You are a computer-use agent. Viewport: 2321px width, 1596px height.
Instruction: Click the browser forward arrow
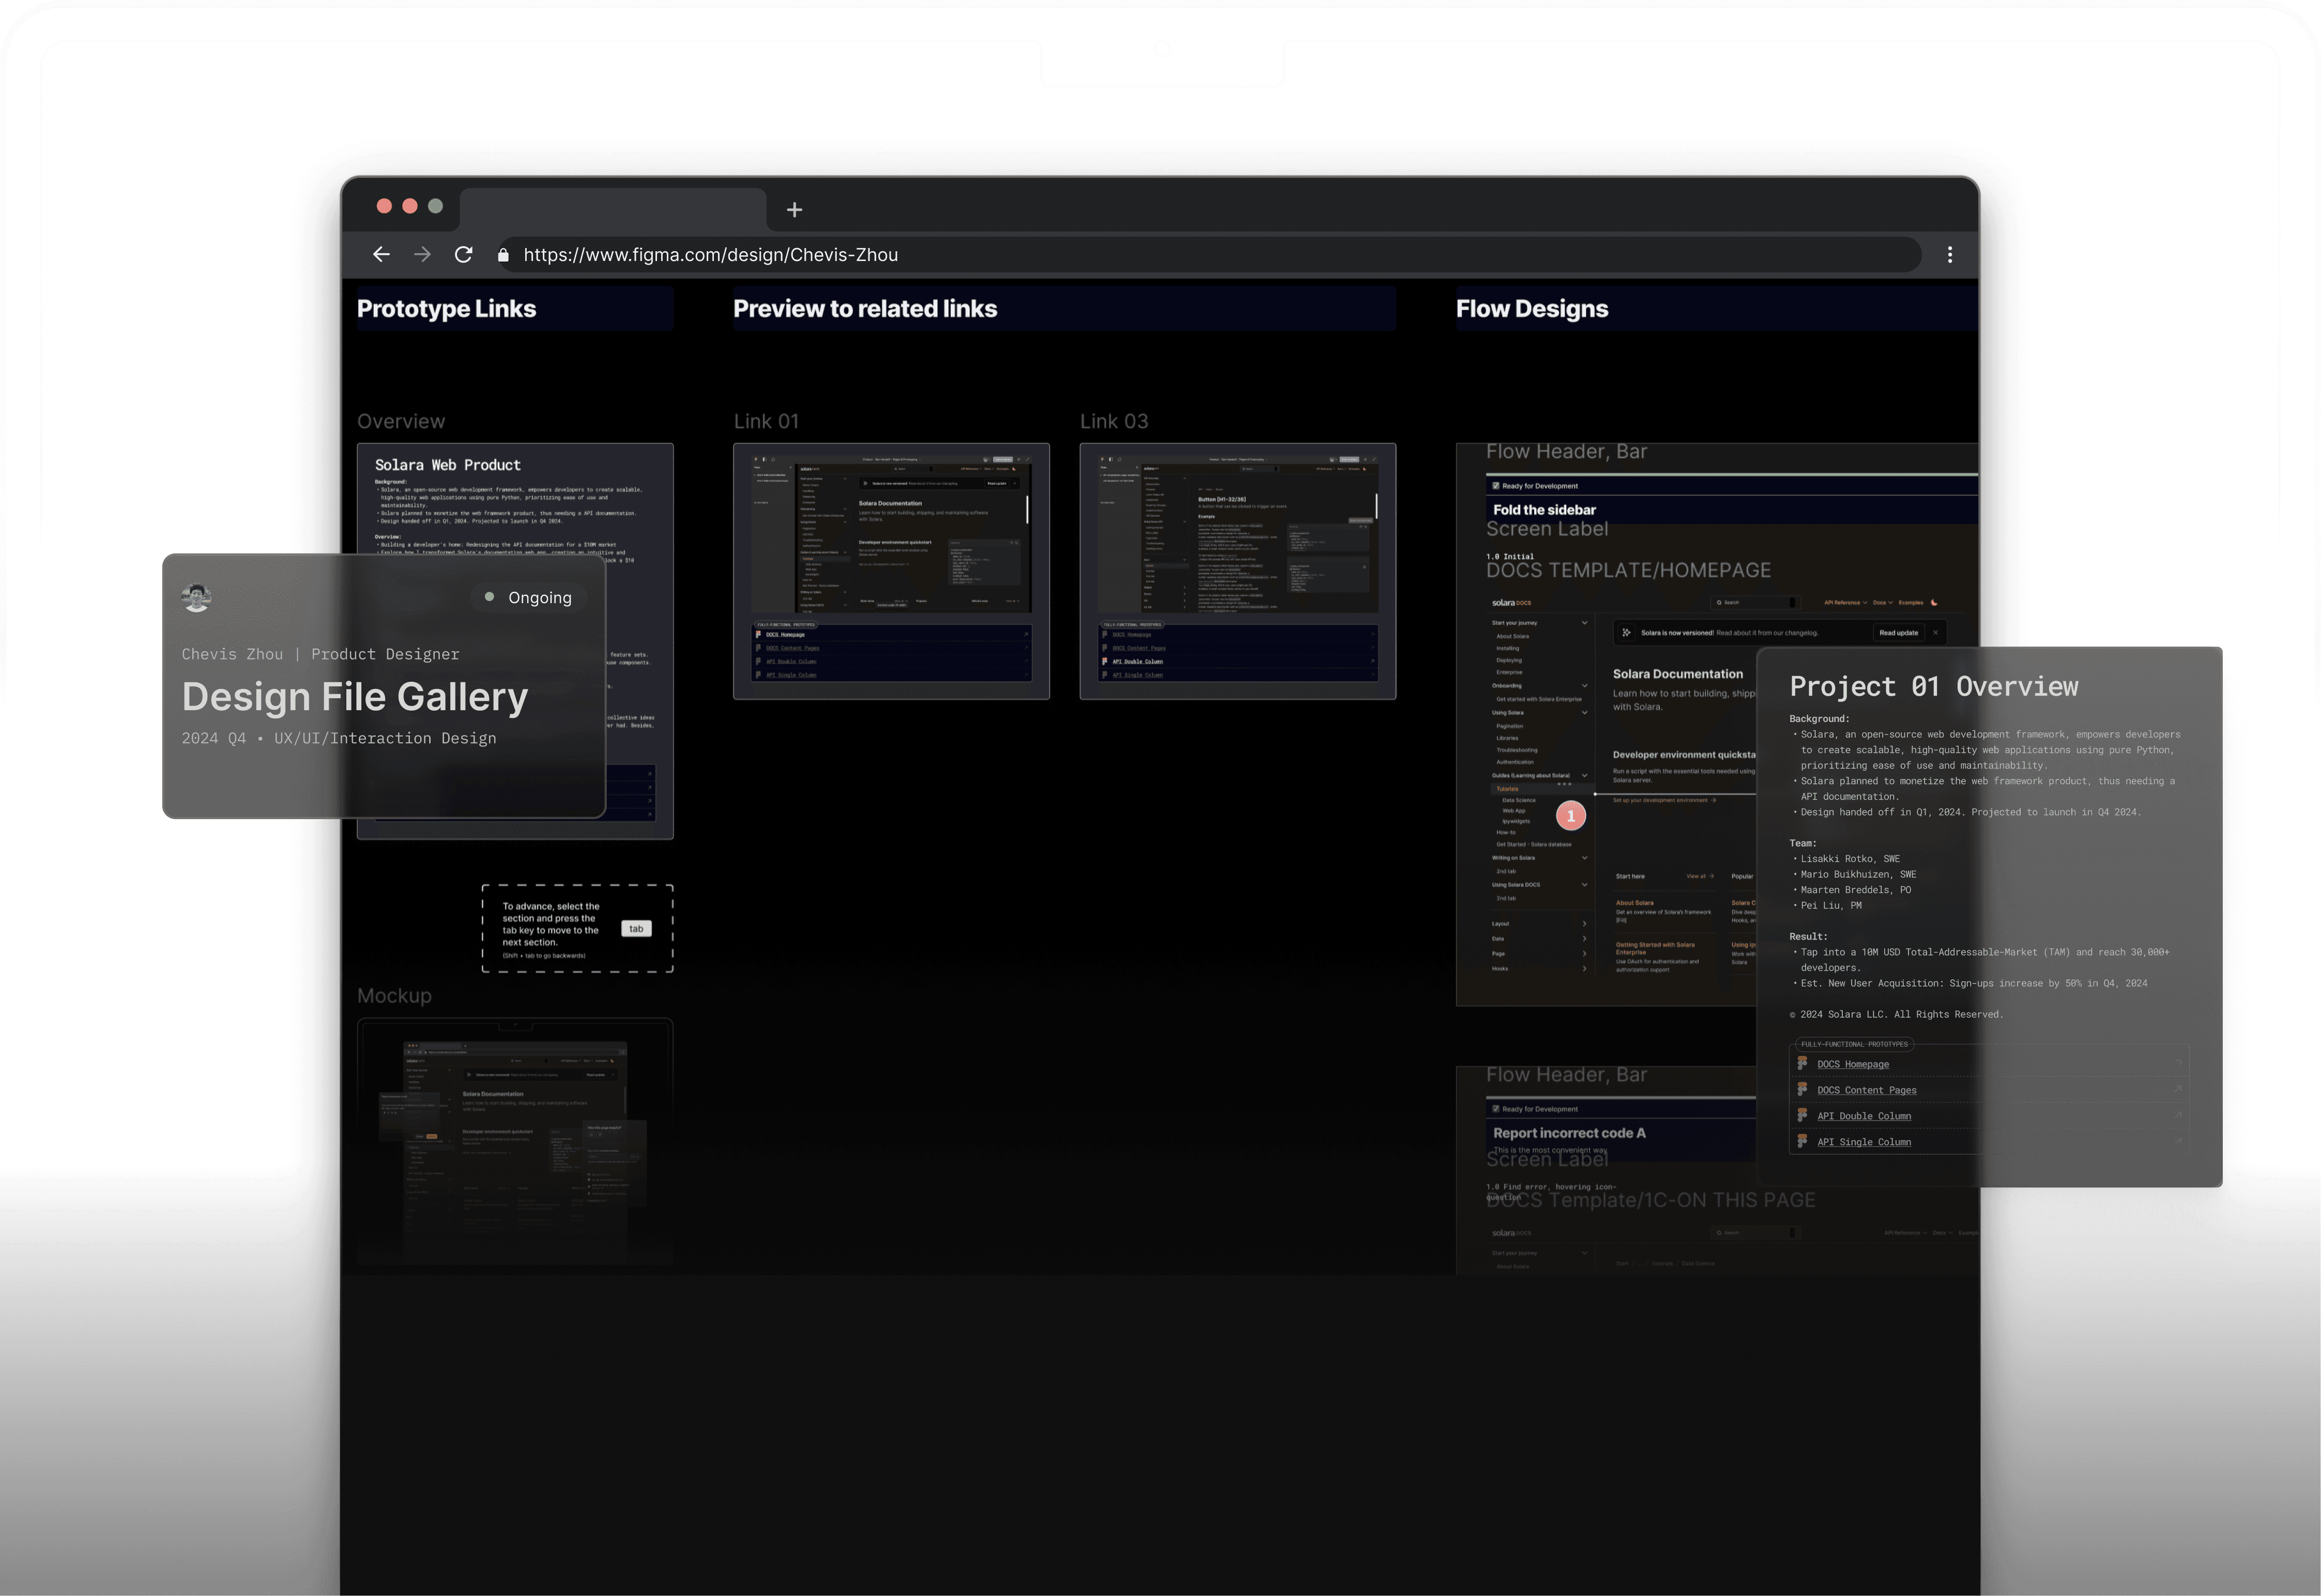[422, 255]
